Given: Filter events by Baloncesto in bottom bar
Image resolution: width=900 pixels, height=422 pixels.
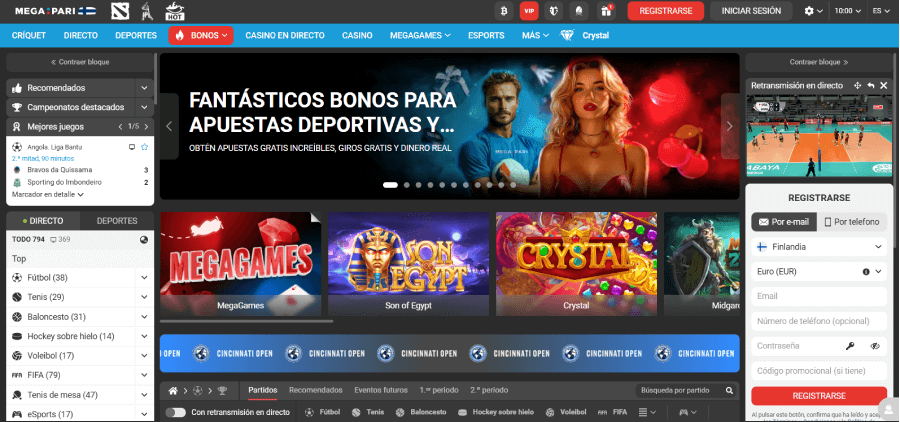Looking at the screenshot, I should coord(421,412).
